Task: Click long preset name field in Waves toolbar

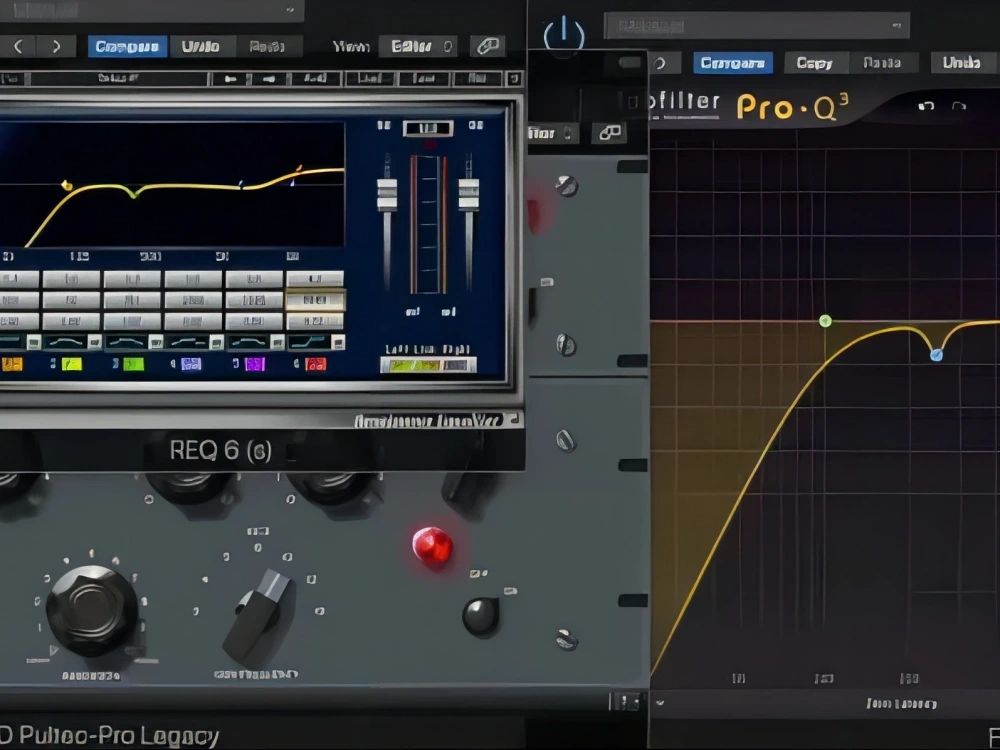Action: (119, 78)
